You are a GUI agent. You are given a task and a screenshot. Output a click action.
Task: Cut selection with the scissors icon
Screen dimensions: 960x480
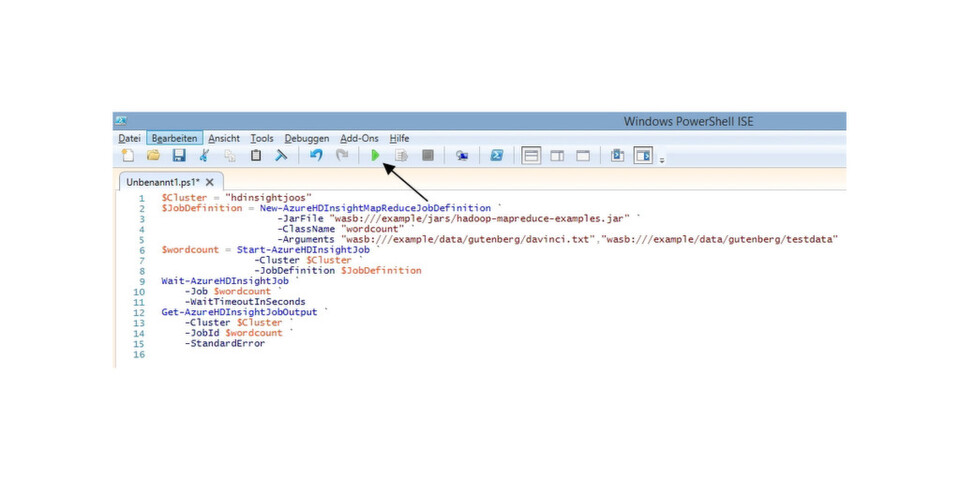204,156
